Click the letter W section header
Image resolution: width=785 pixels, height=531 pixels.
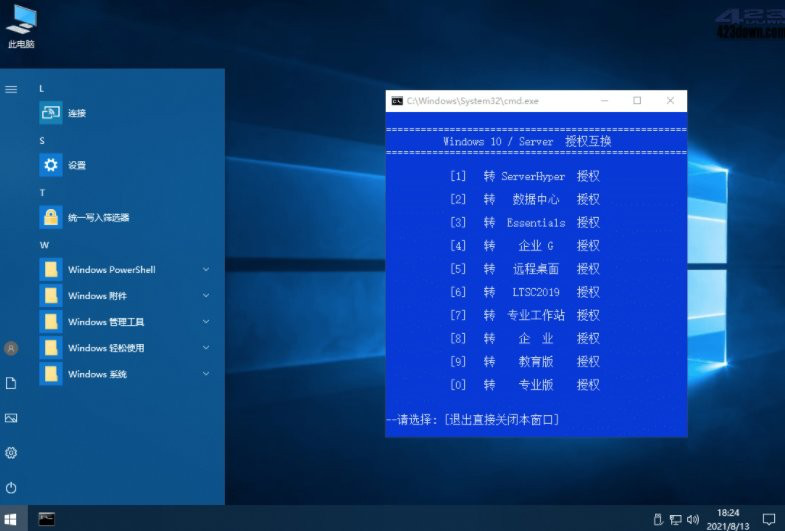pyautogui.click(x=44, y=245)
